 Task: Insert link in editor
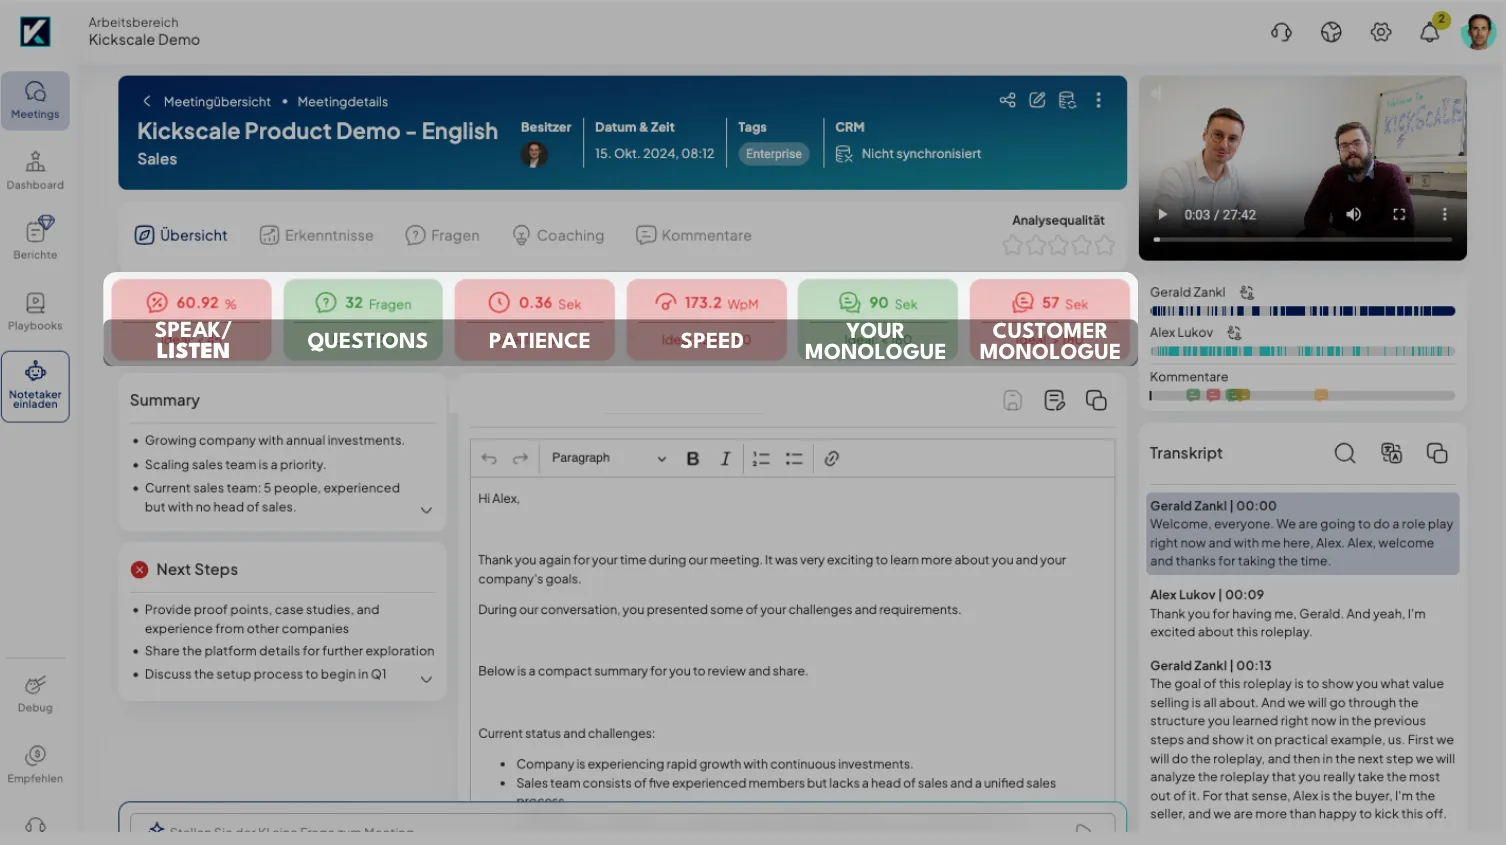point(831,458)
